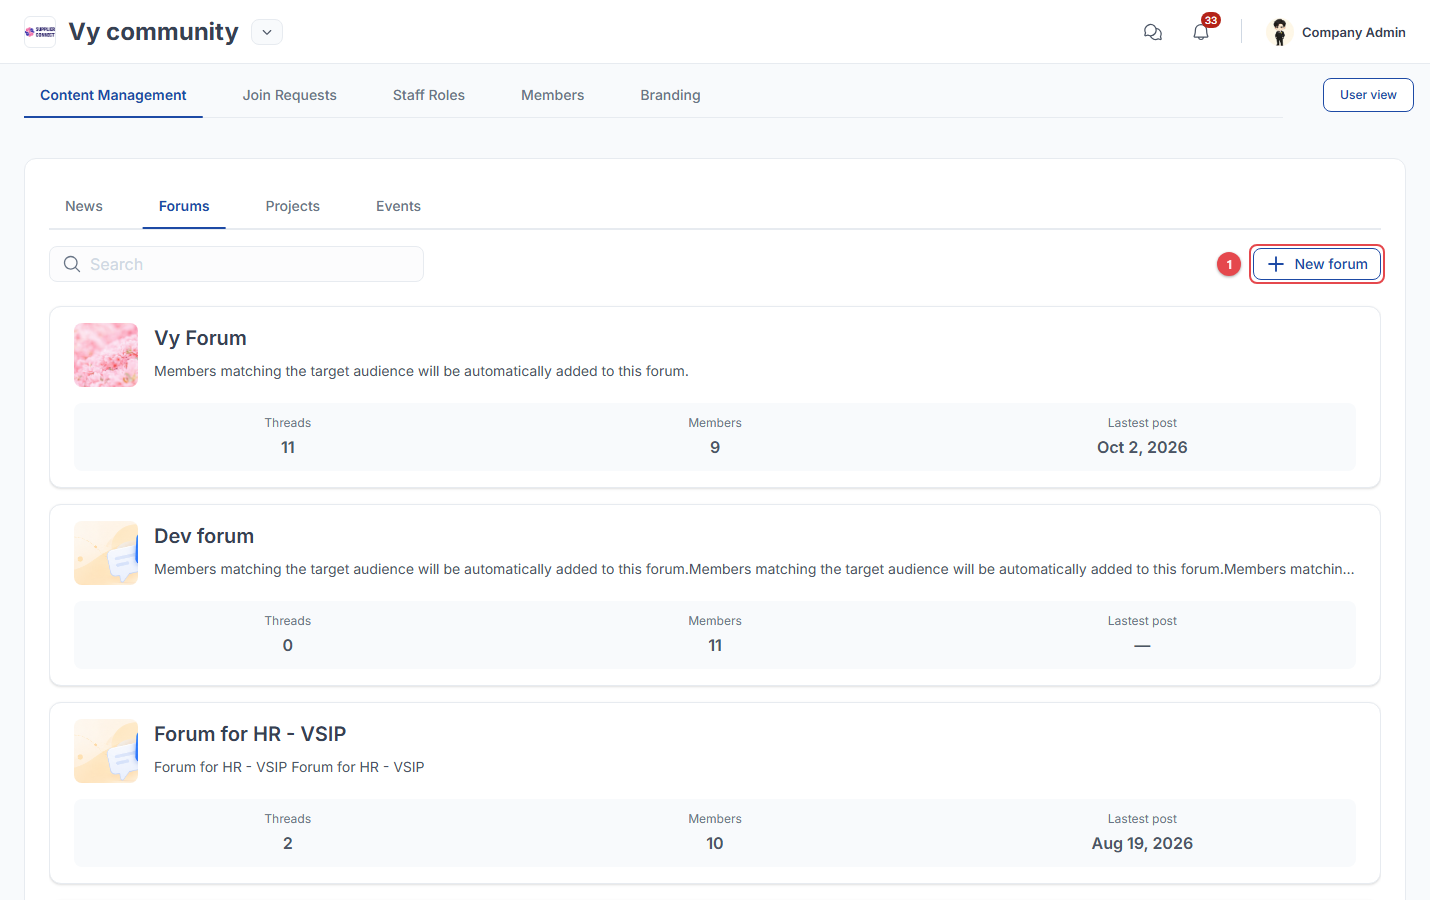Open the Members tab
The width and height of the screenshot is (1440, 900).
point(553,95)
